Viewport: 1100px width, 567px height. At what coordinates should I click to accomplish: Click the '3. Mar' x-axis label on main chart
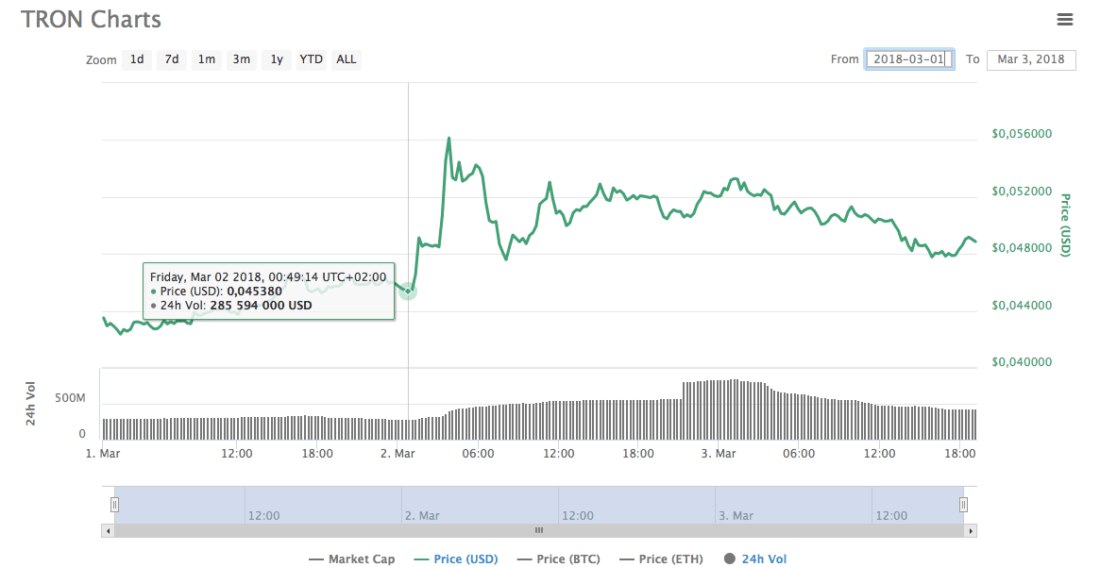718,454
